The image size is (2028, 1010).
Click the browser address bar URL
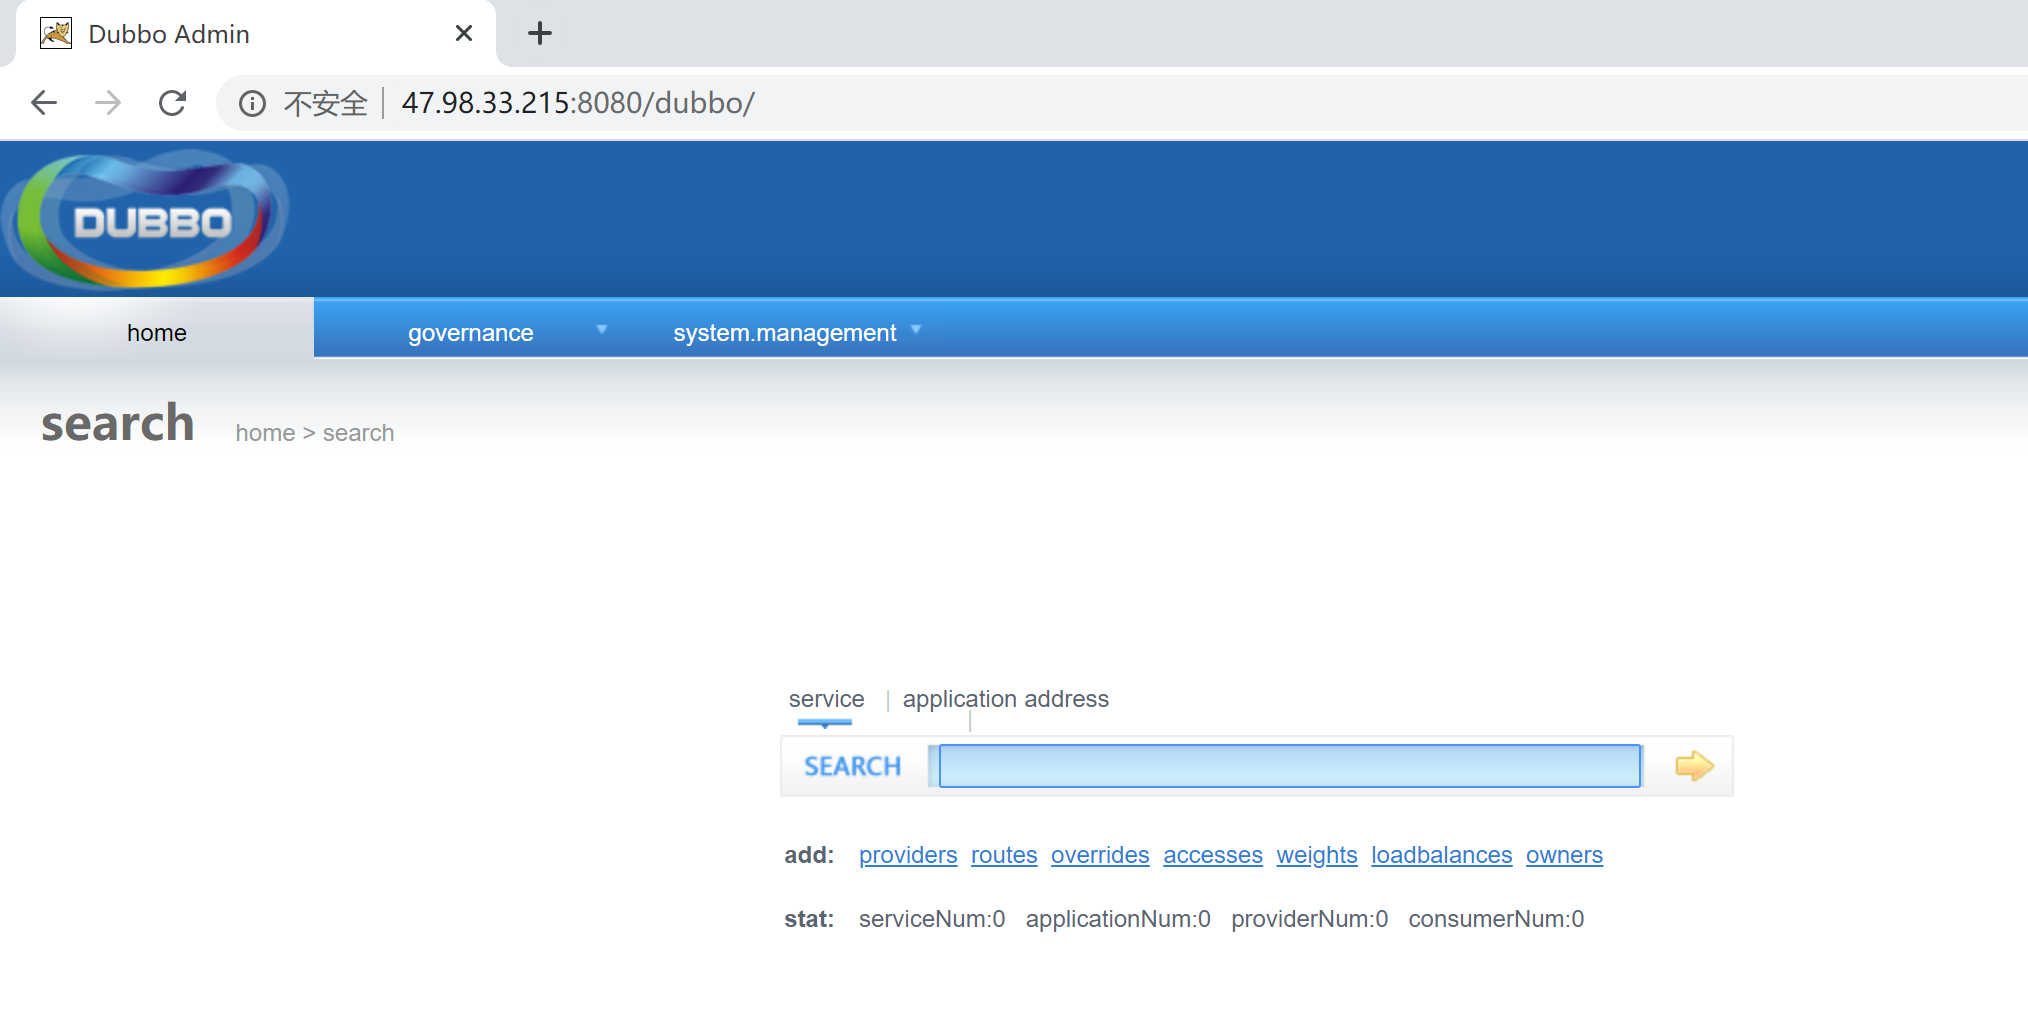pos(578,103)
